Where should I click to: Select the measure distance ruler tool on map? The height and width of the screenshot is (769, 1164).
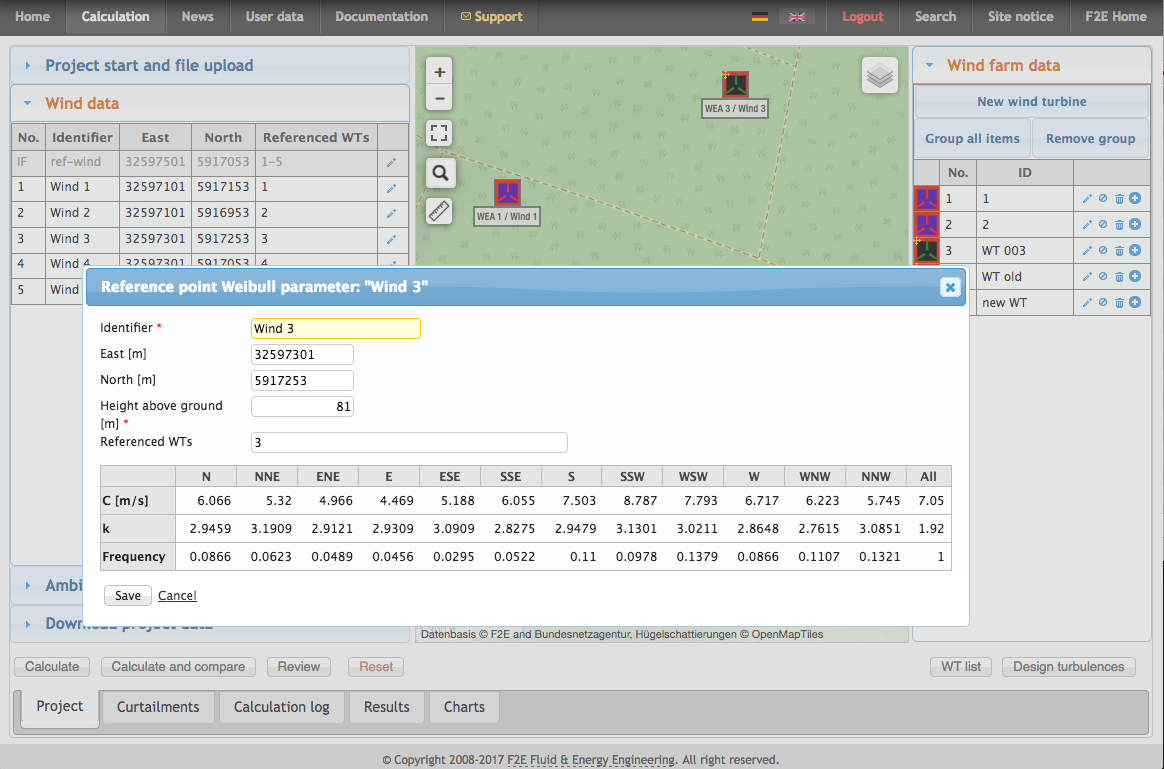[x=438, y=211]
